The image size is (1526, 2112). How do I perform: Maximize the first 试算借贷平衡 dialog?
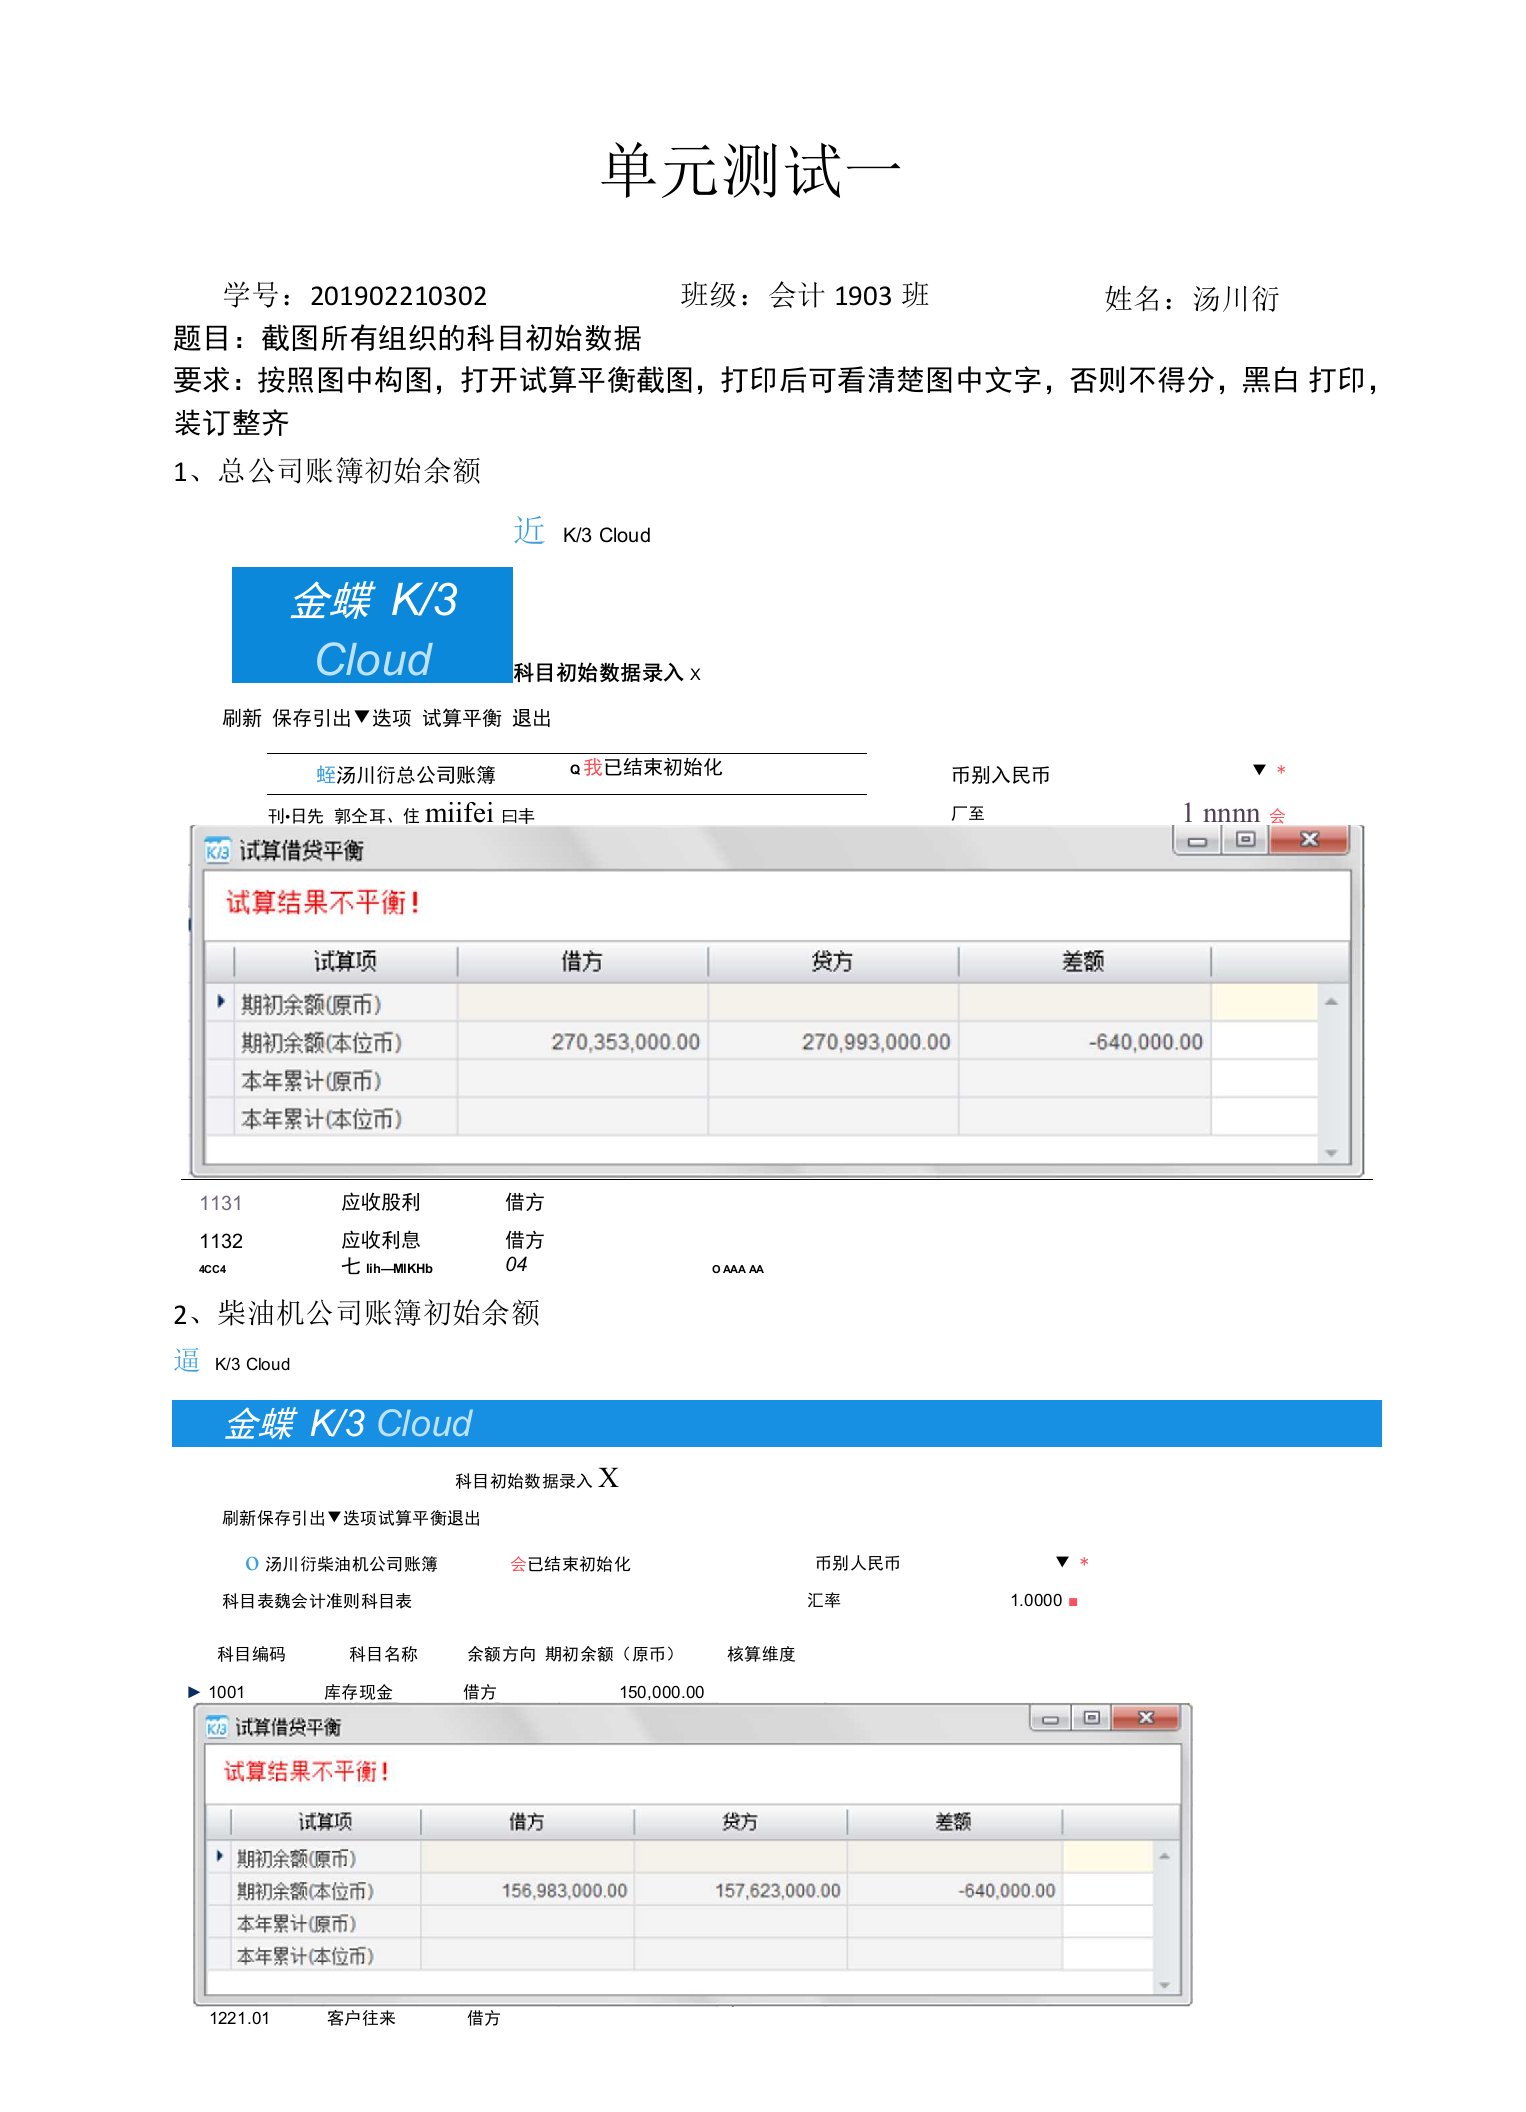click(x=1245, y=840)
